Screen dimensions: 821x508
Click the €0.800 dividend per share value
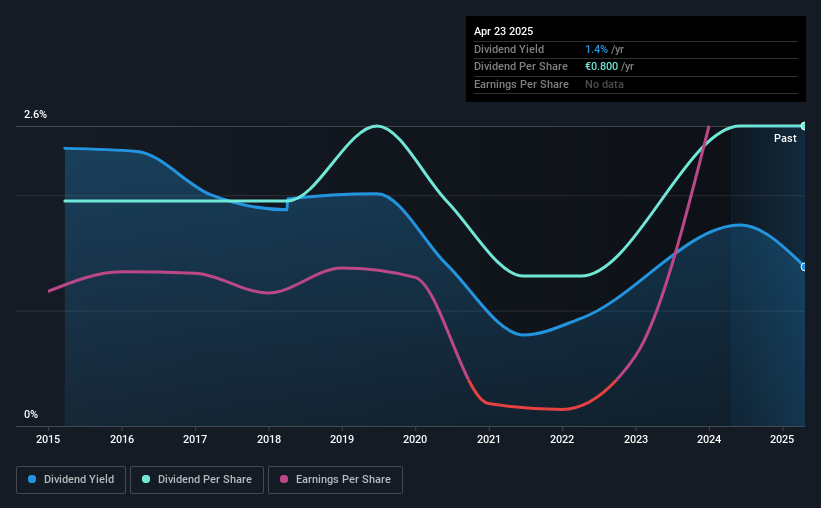602,67
